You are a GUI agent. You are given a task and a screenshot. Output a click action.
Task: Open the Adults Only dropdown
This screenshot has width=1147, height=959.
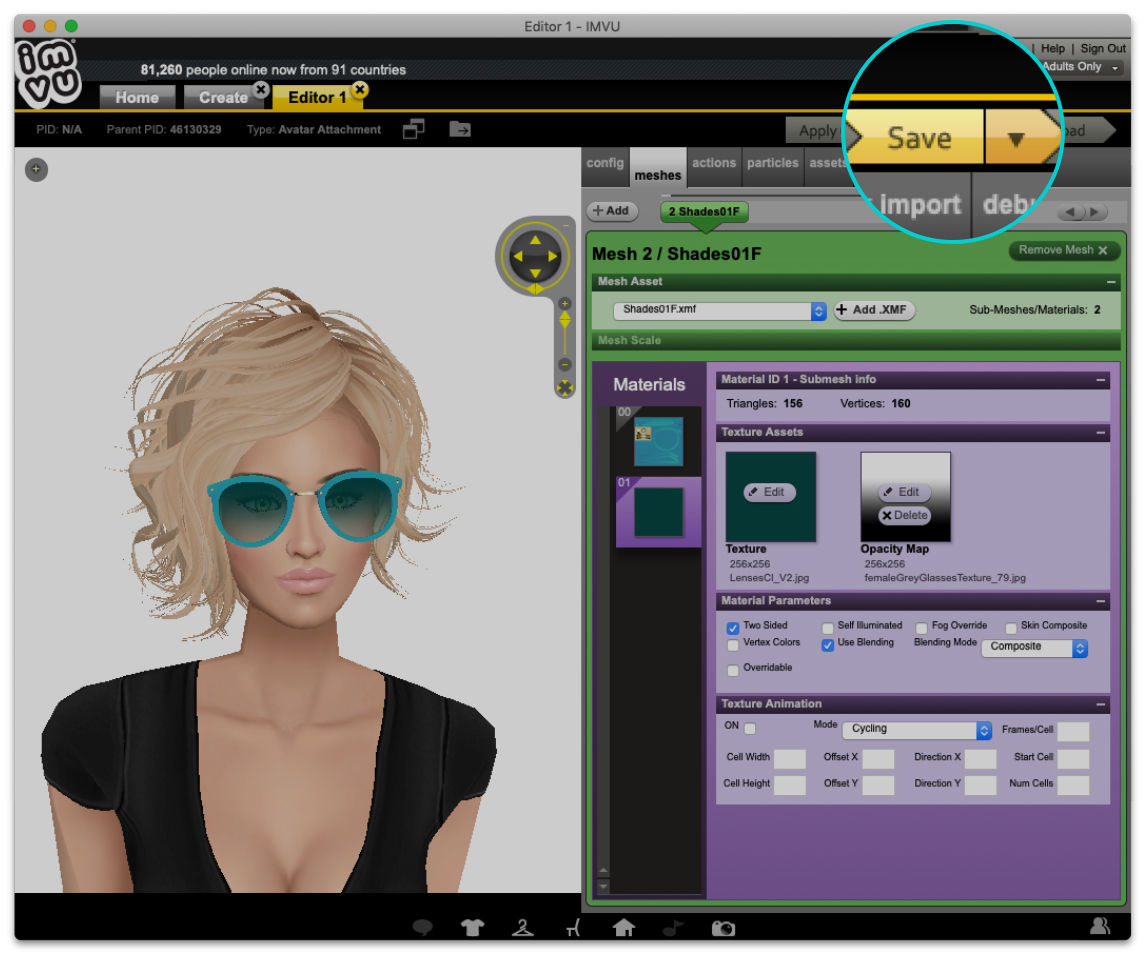point(1081,67)
